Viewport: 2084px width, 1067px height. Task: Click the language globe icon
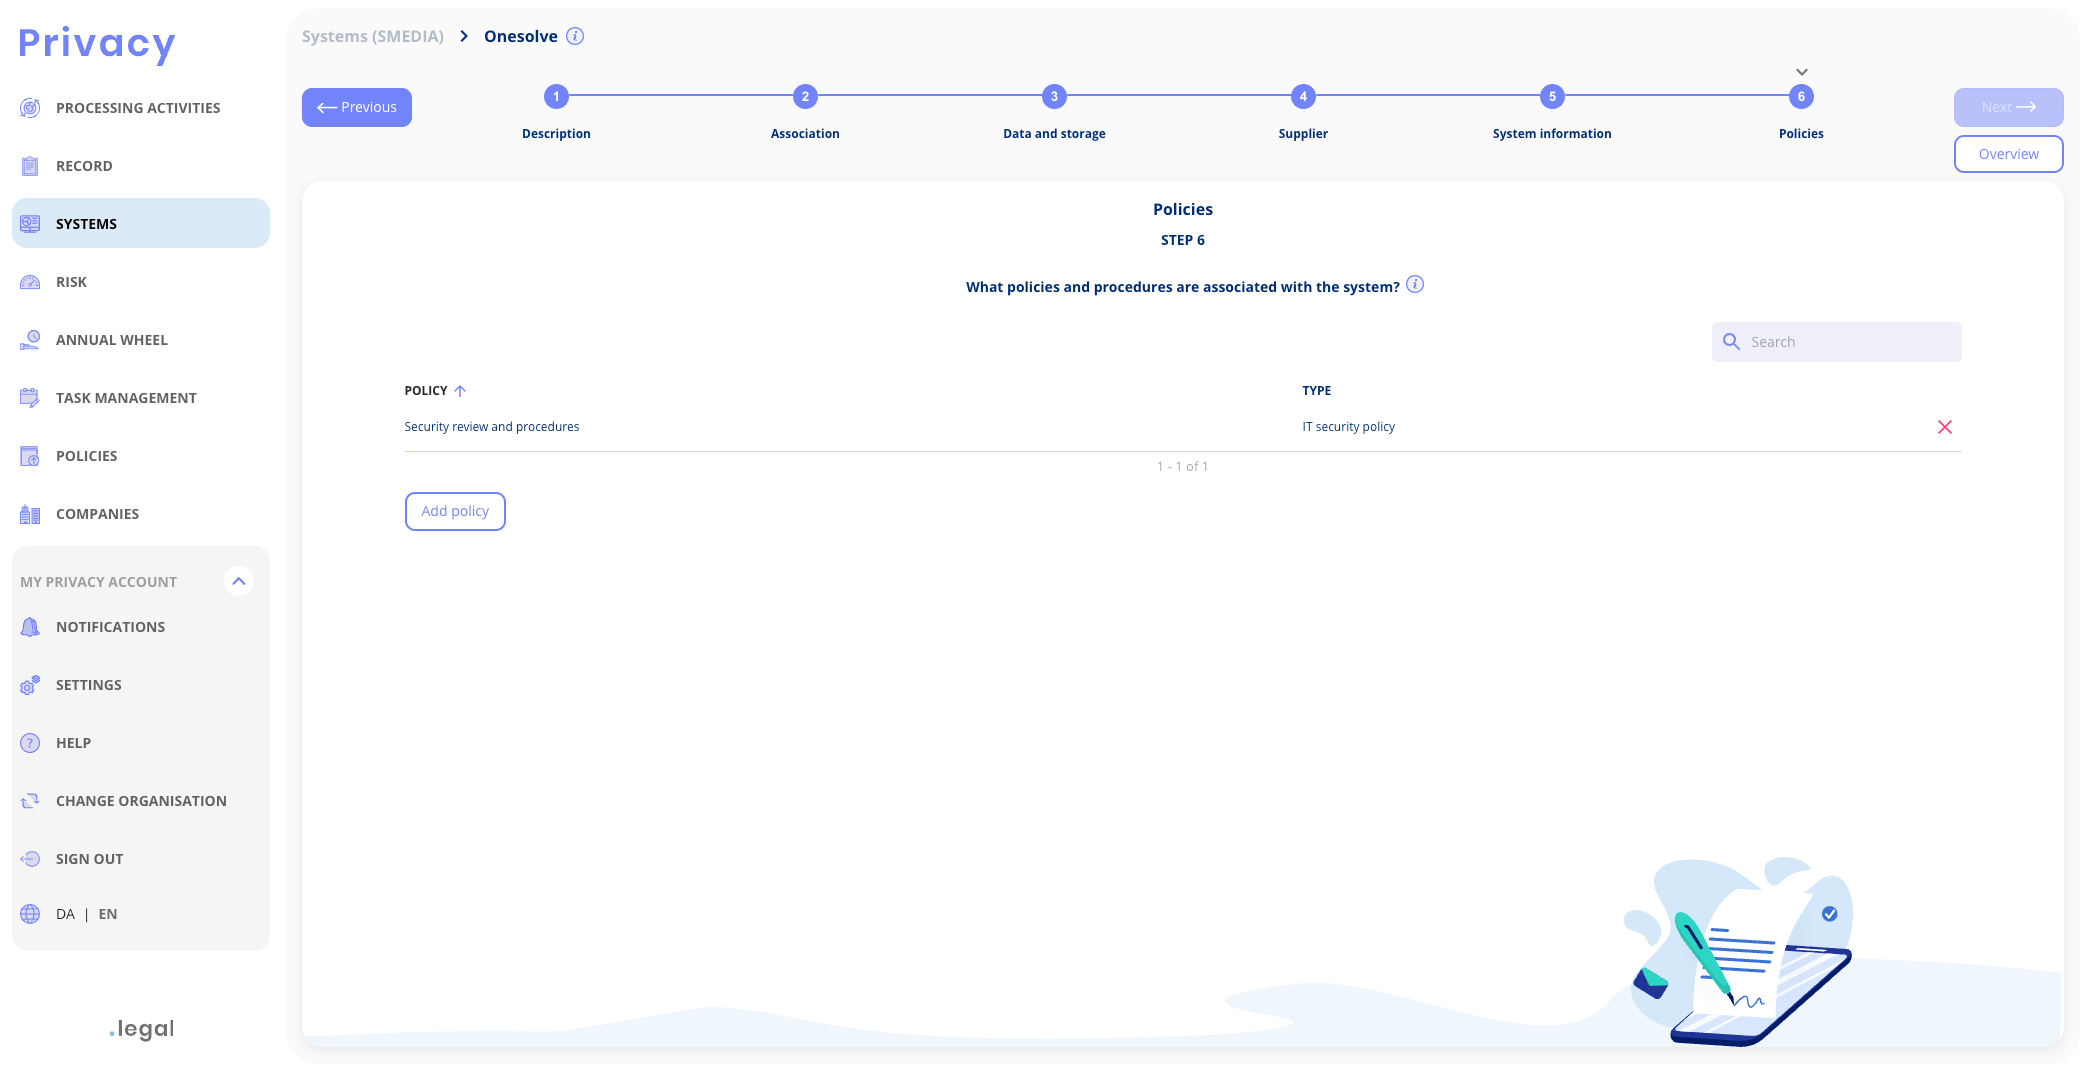click(x=30, y=914)
